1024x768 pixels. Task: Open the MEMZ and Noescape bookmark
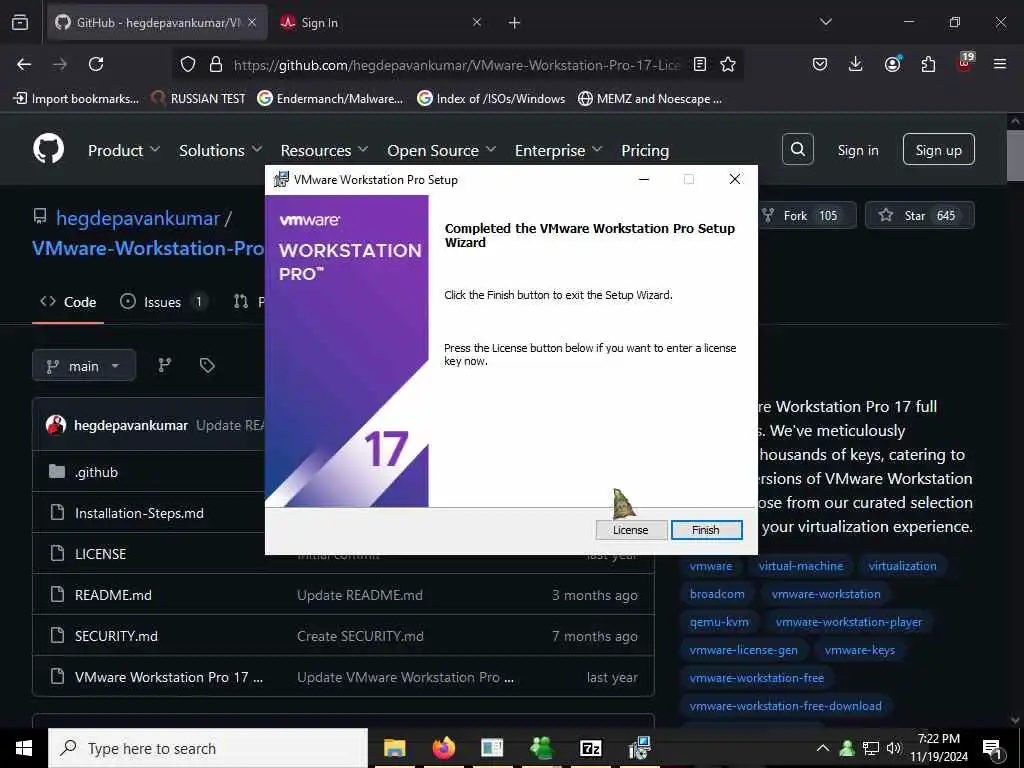pos(650,99)
